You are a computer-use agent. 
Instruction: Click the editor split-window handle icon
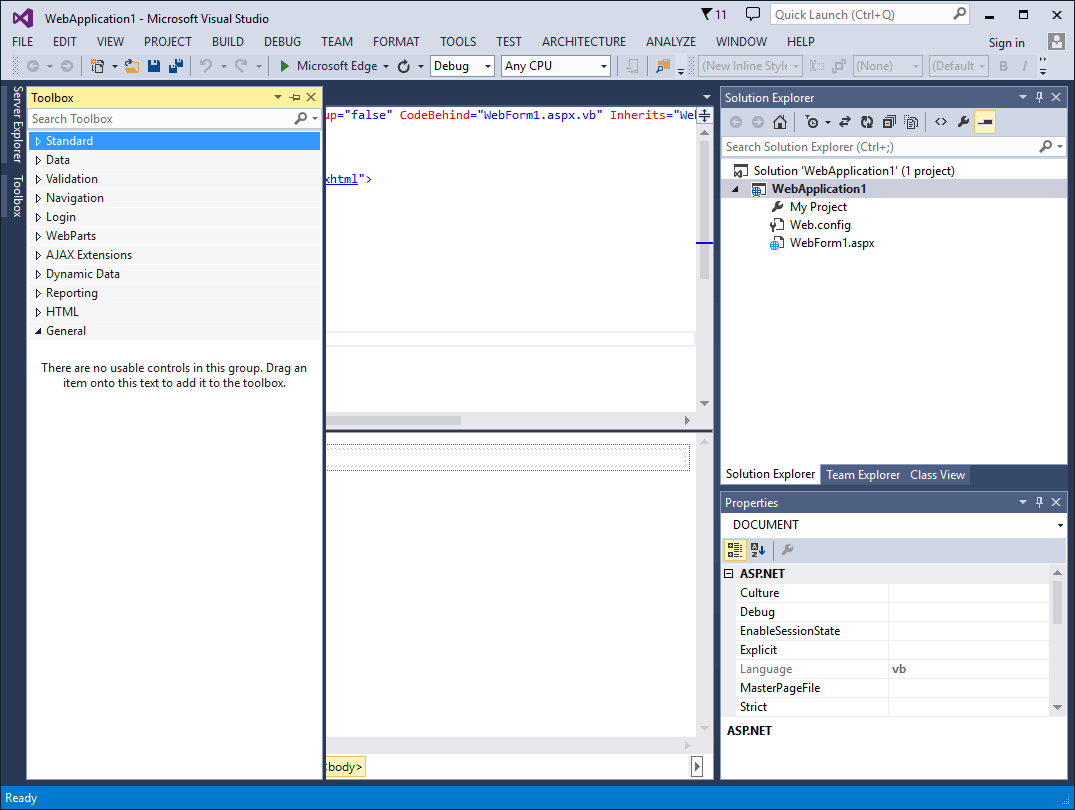coord(705,115)
